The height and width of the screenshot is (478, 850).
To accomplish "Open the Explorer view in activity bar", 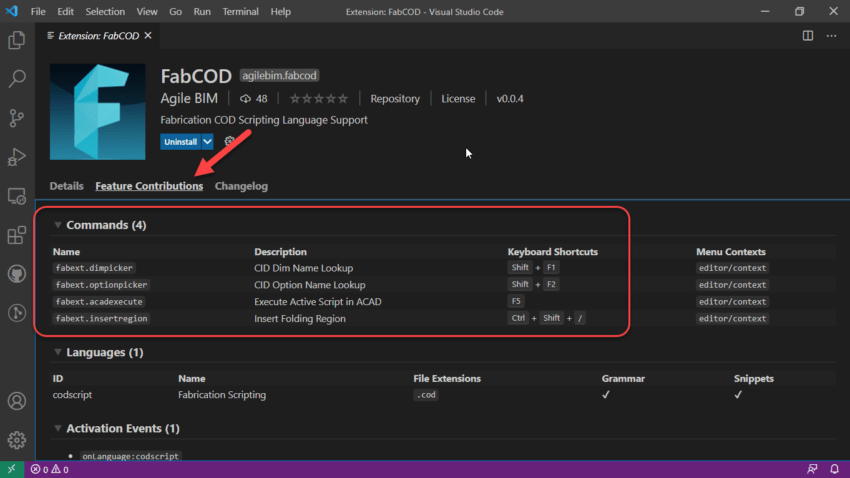I will 17,40.
